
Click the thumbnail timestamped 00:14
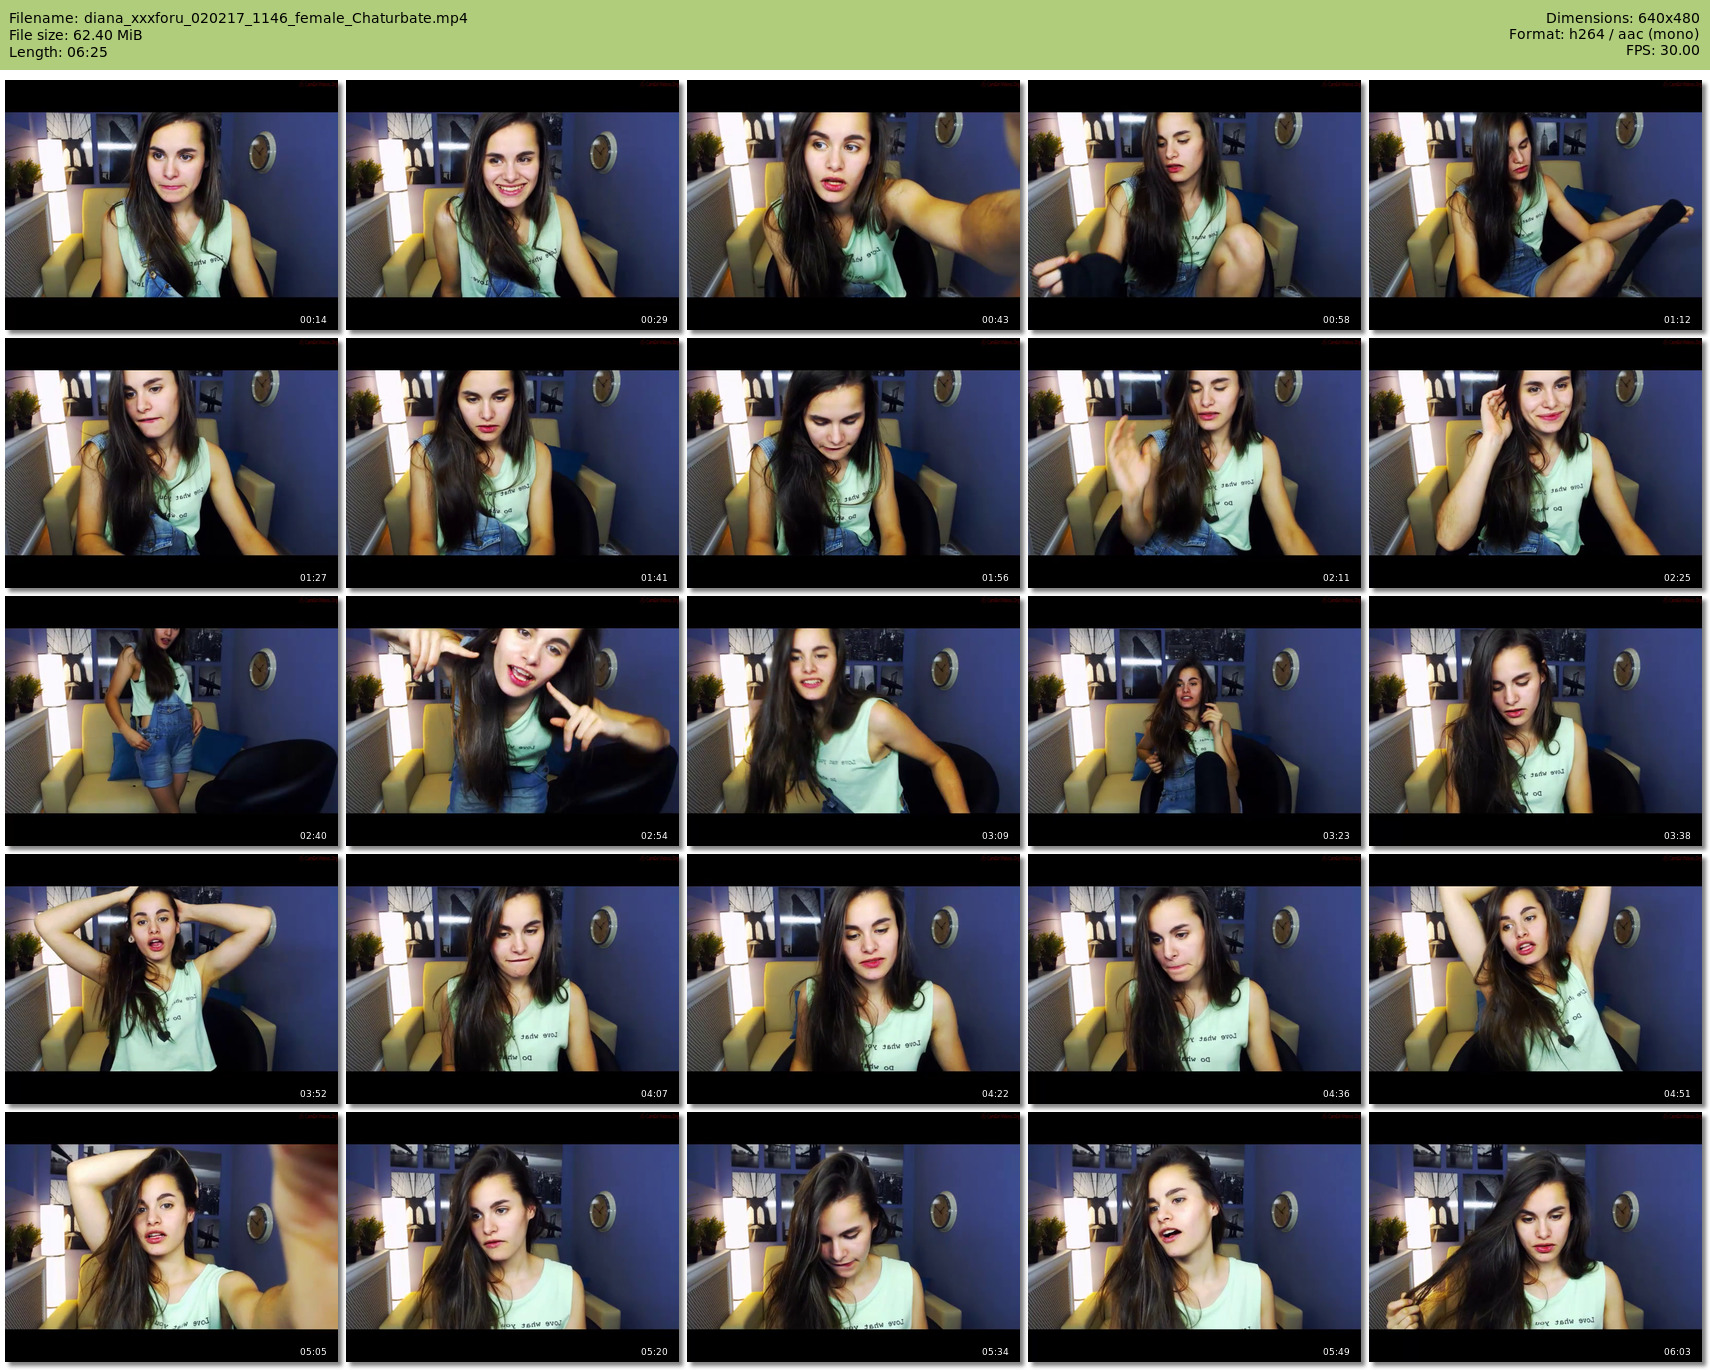click(x=172, y=205)
